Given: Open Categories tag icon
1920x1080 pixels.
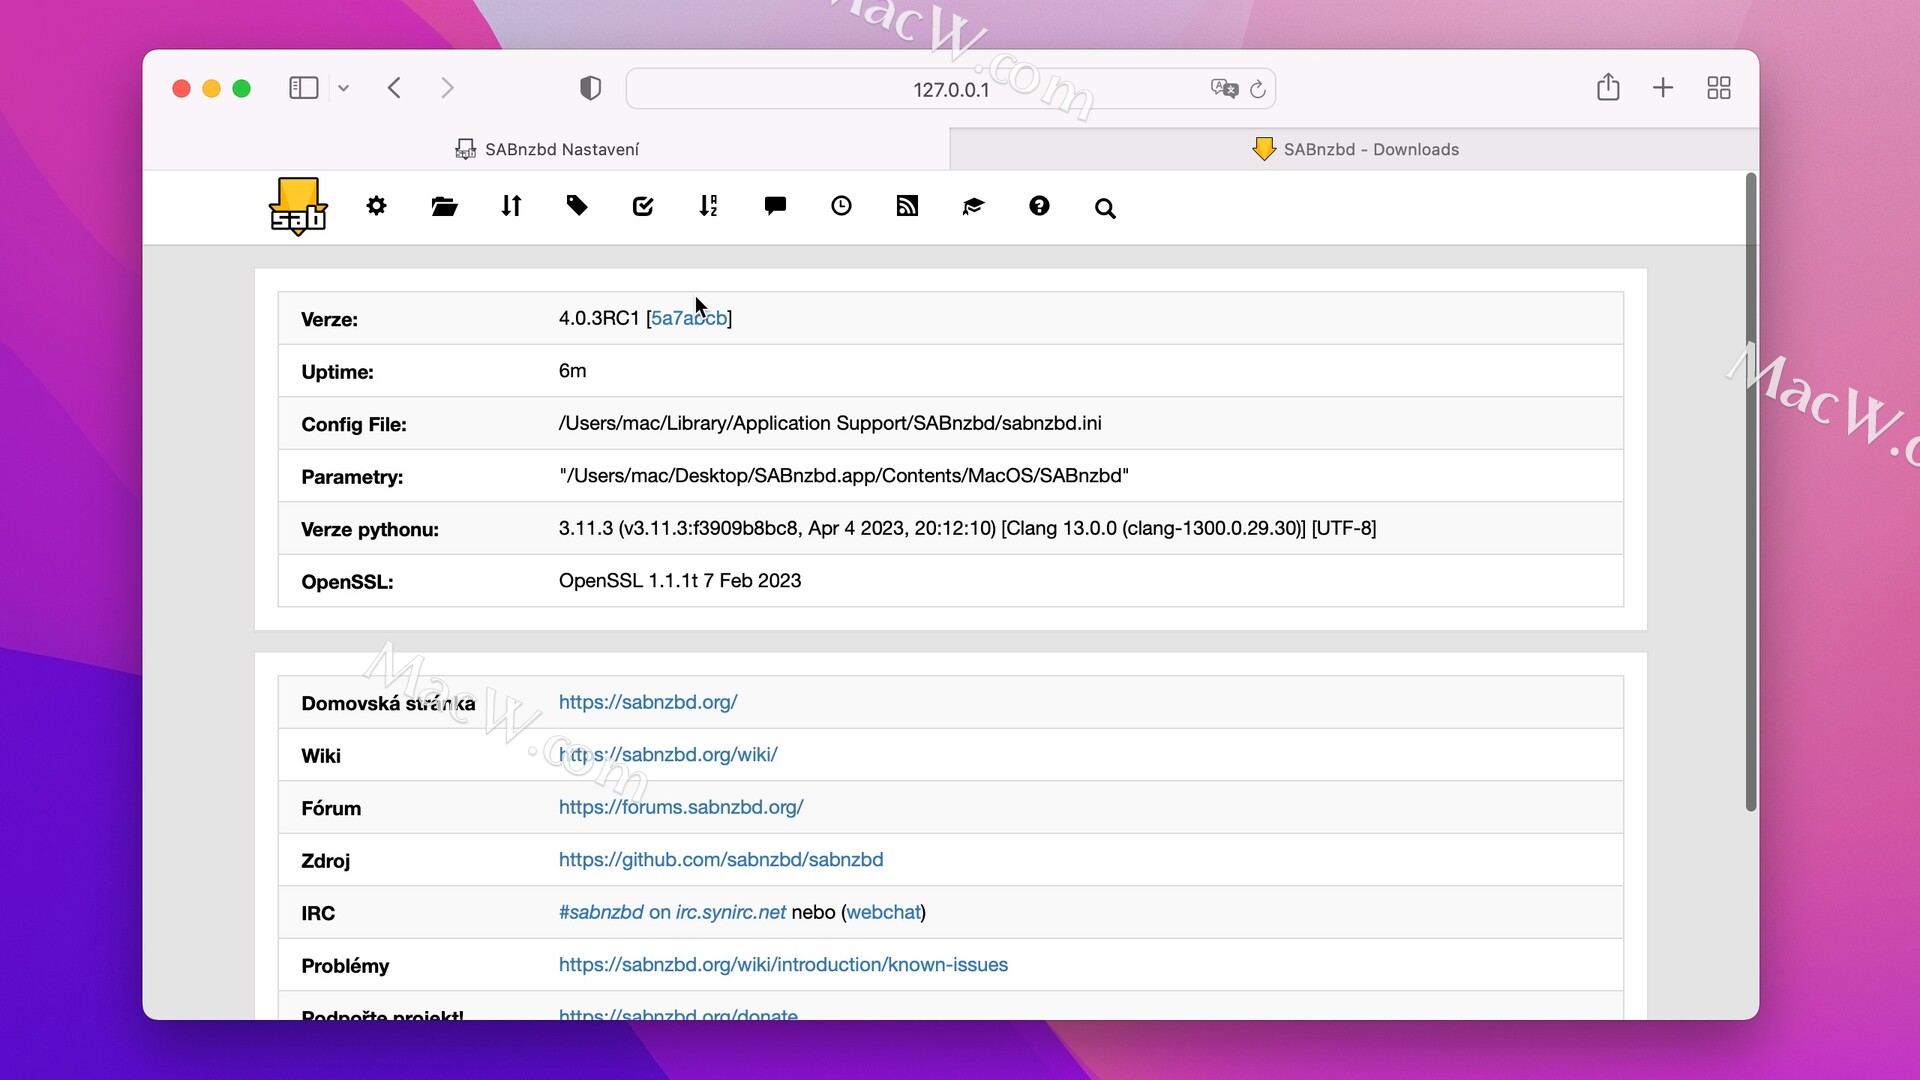Looking at the screenshot, I should tap(577, 206).
